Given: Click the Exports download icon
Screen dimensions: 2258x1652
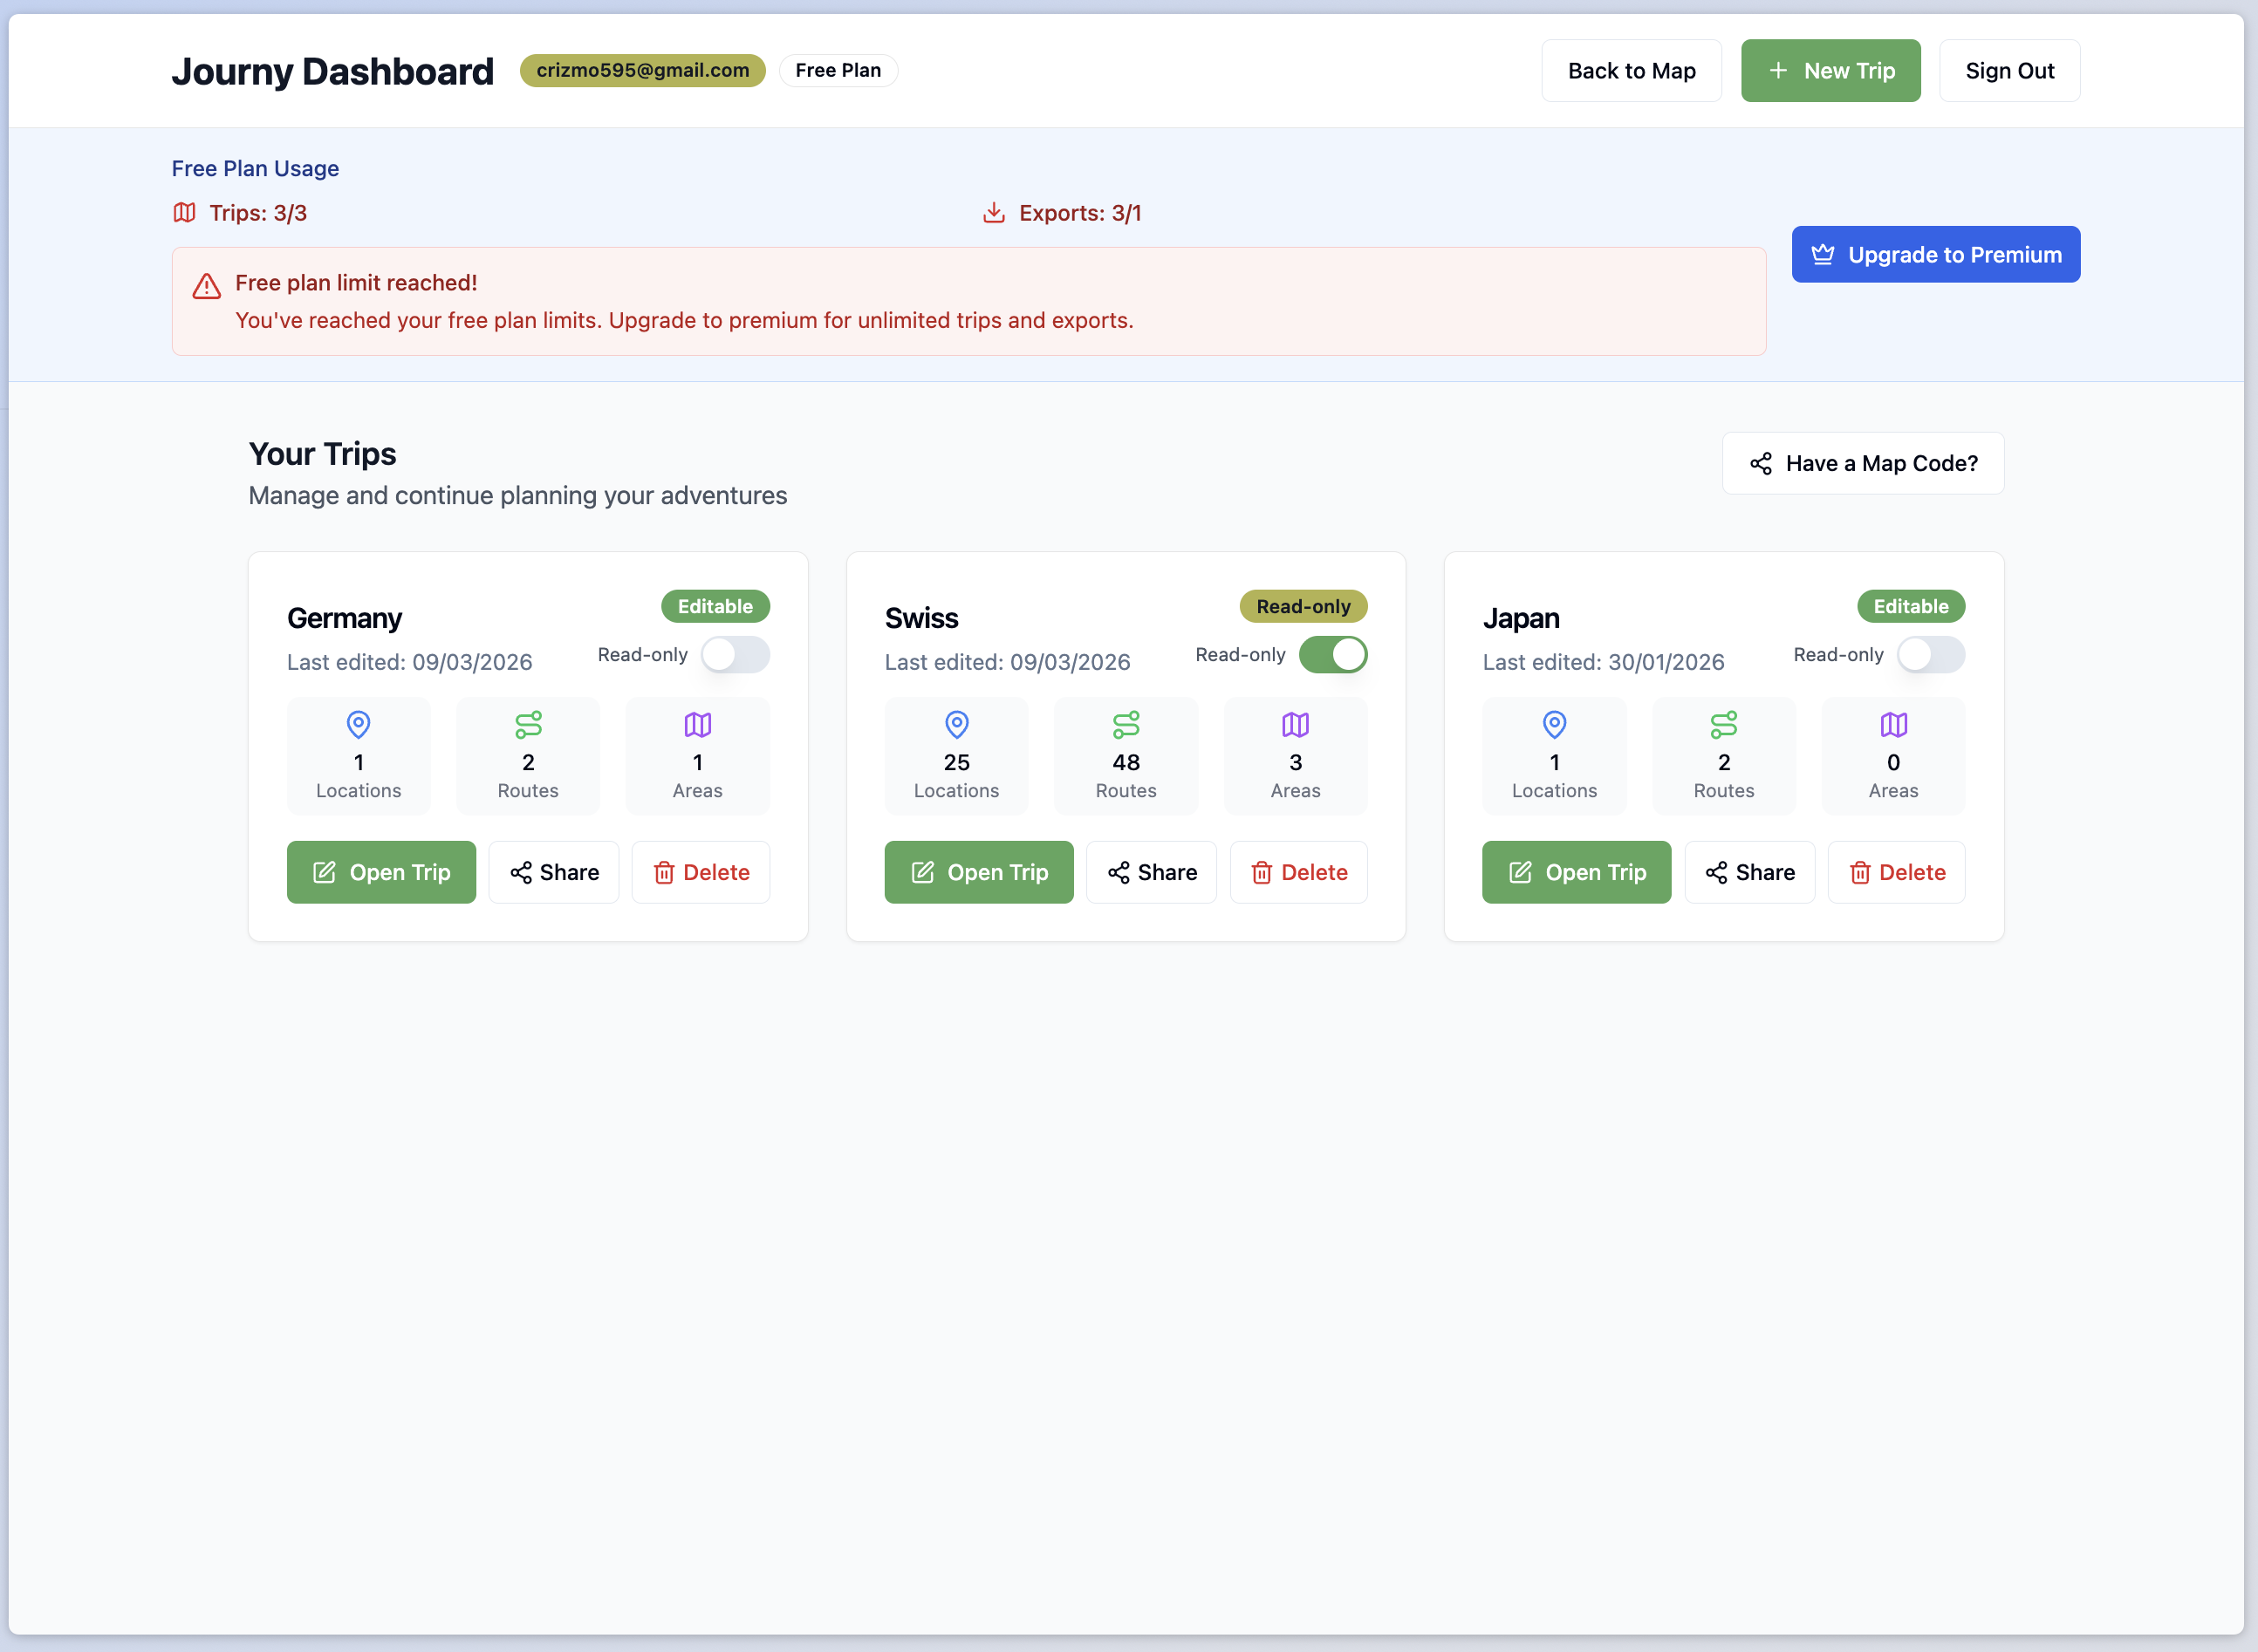Looking at the screenshot, I should point(993,213).
